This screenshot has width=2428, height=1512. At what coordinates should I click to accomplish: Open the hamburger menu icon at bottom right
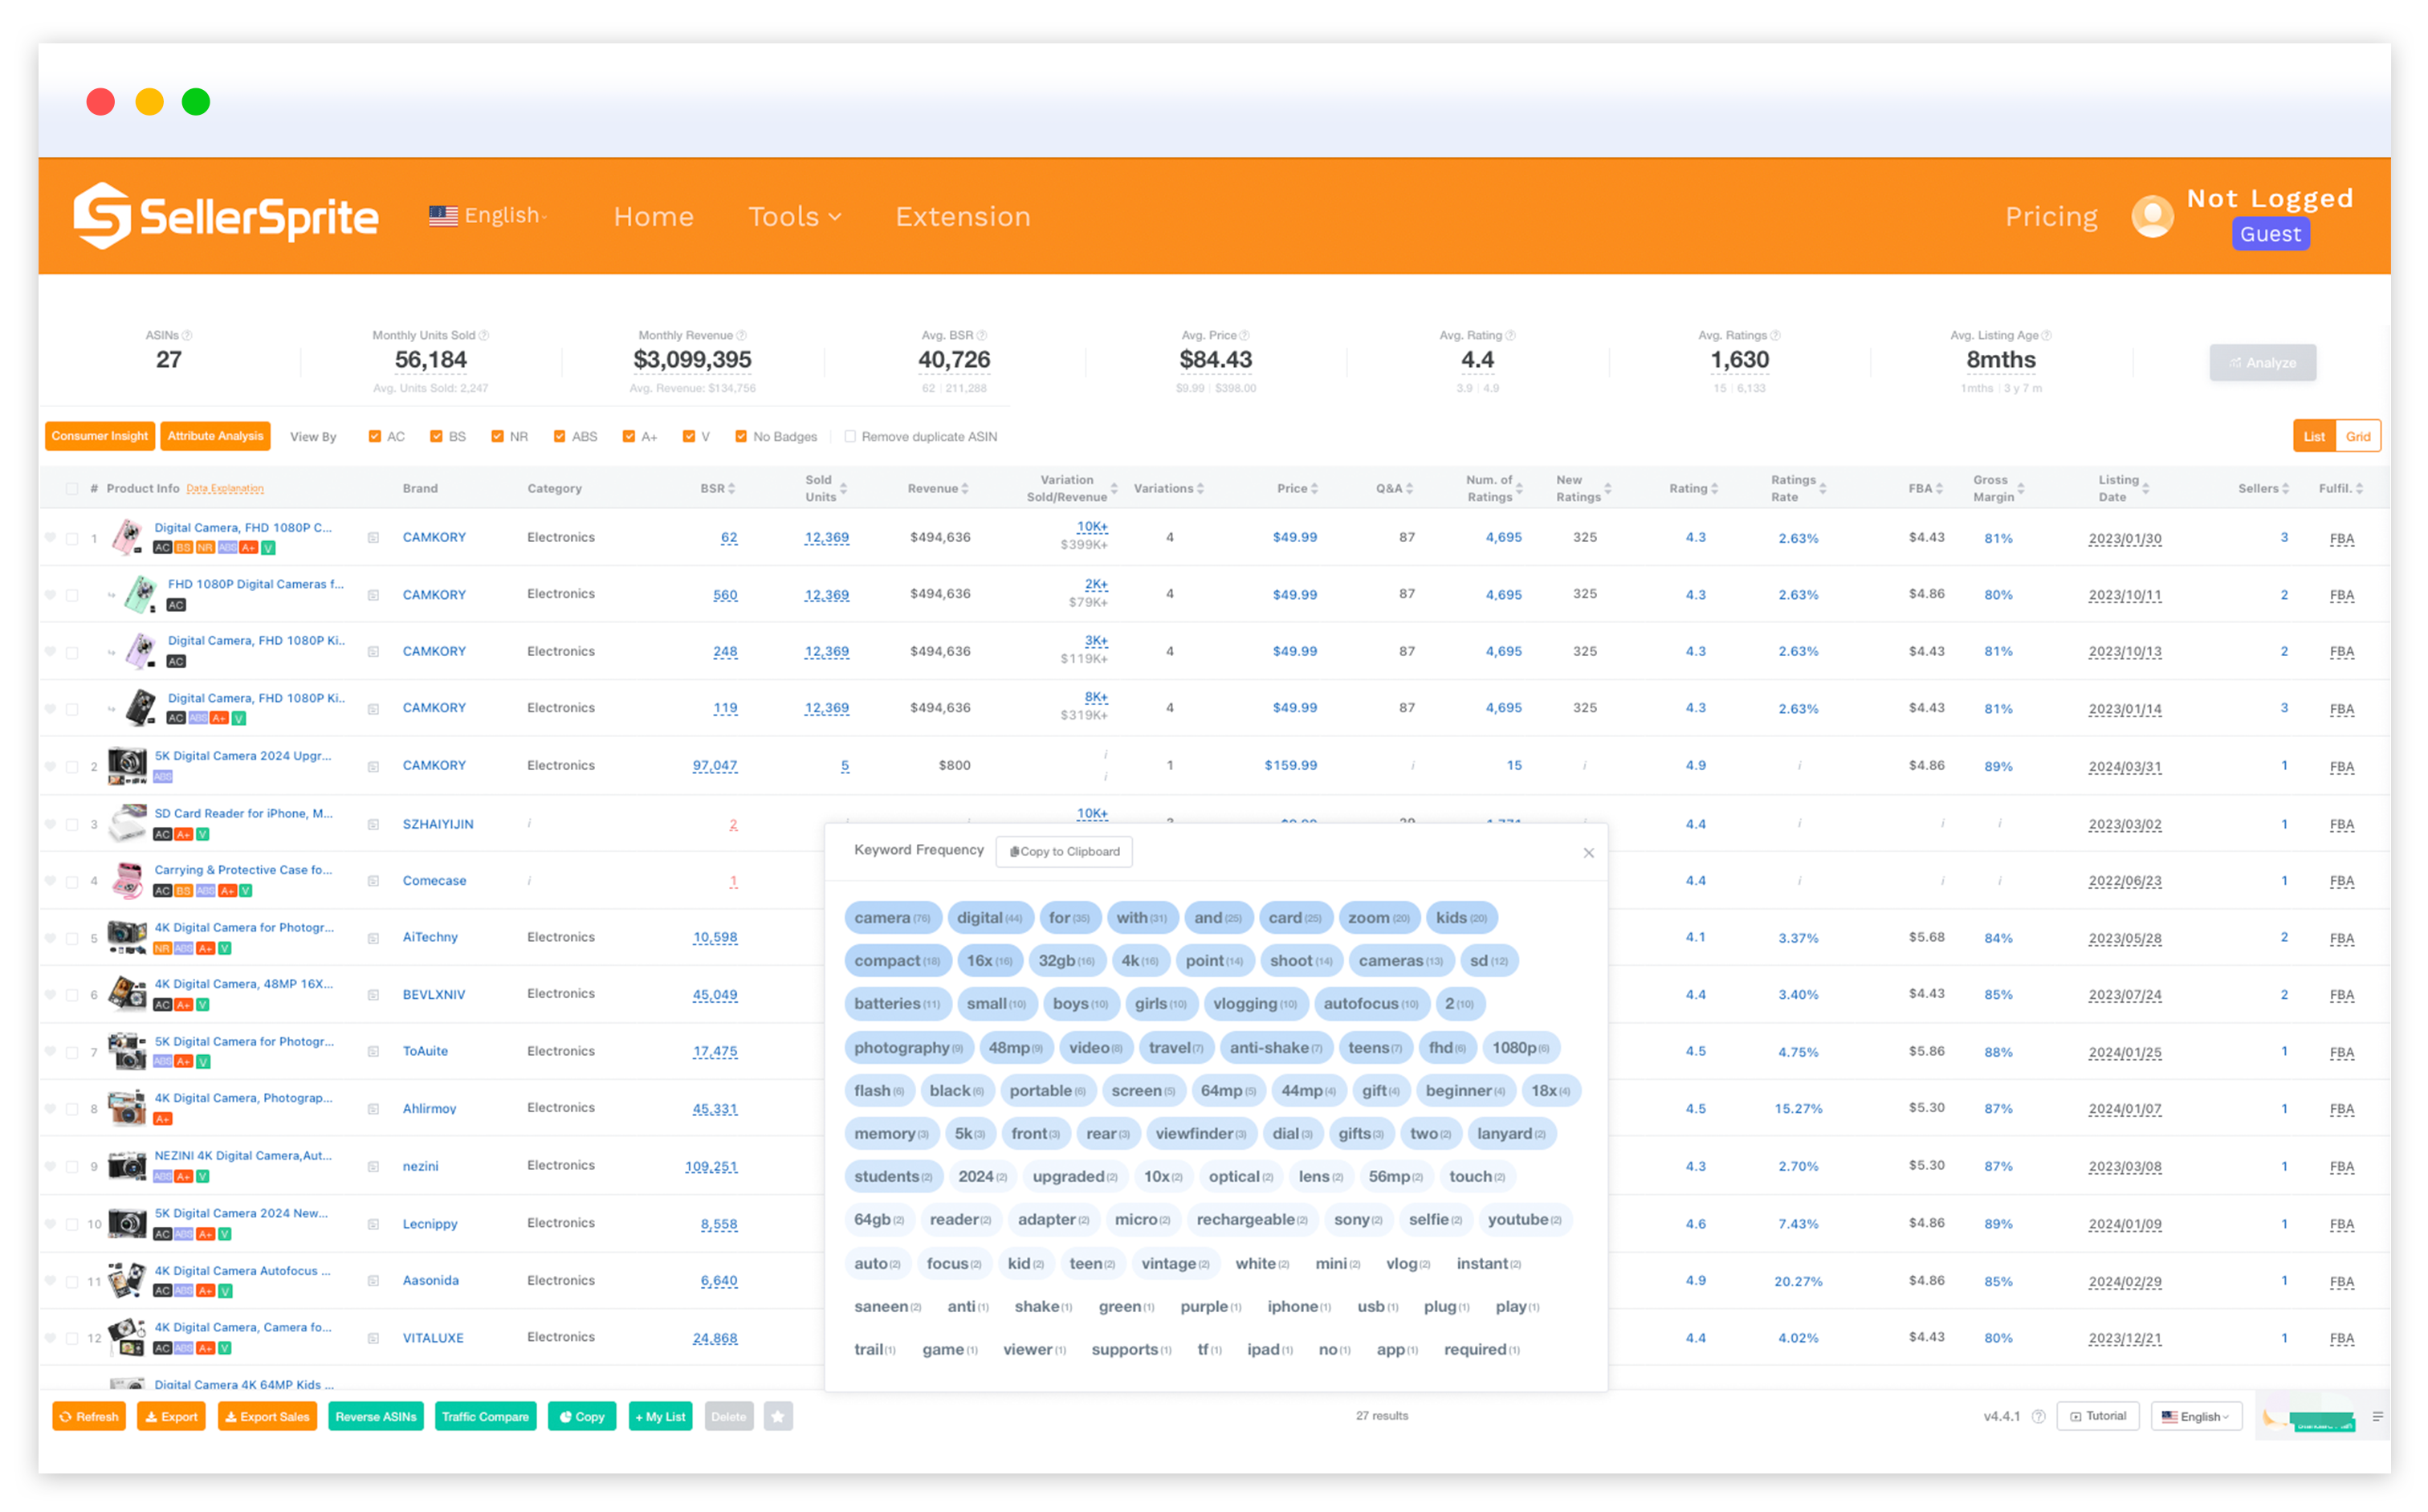2377,1416
